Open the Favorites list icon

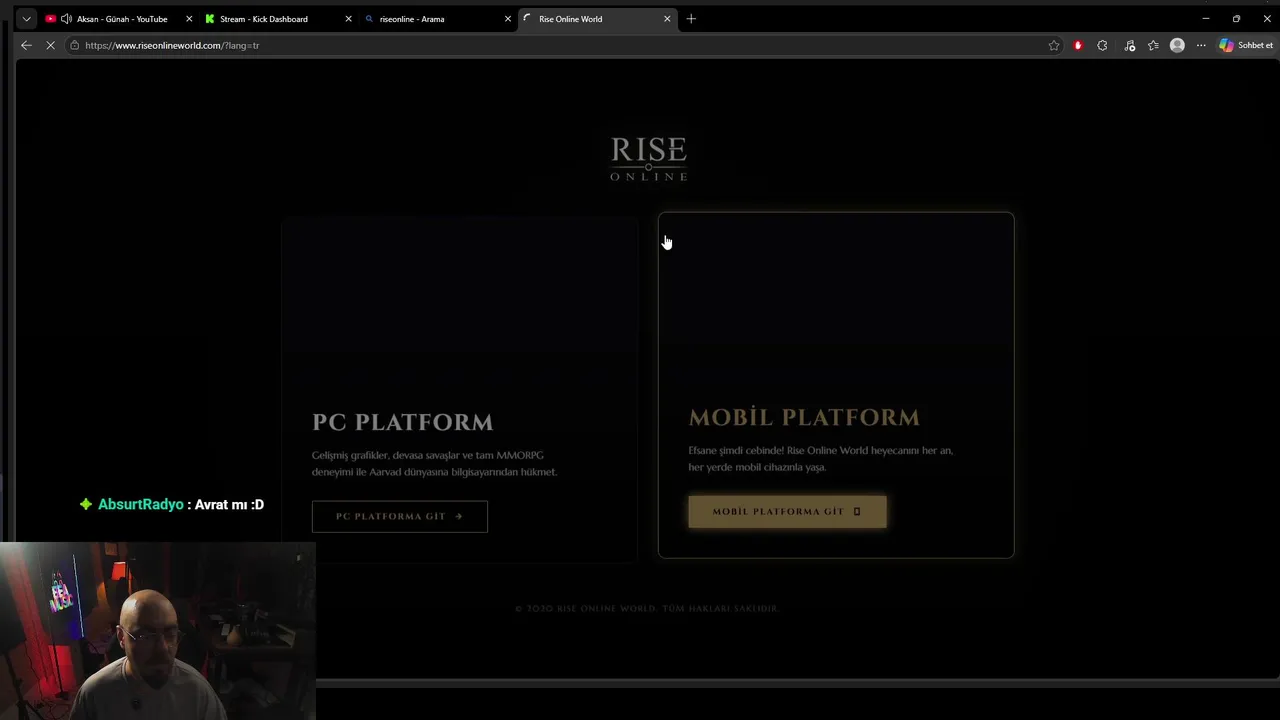pos(1153,45)
